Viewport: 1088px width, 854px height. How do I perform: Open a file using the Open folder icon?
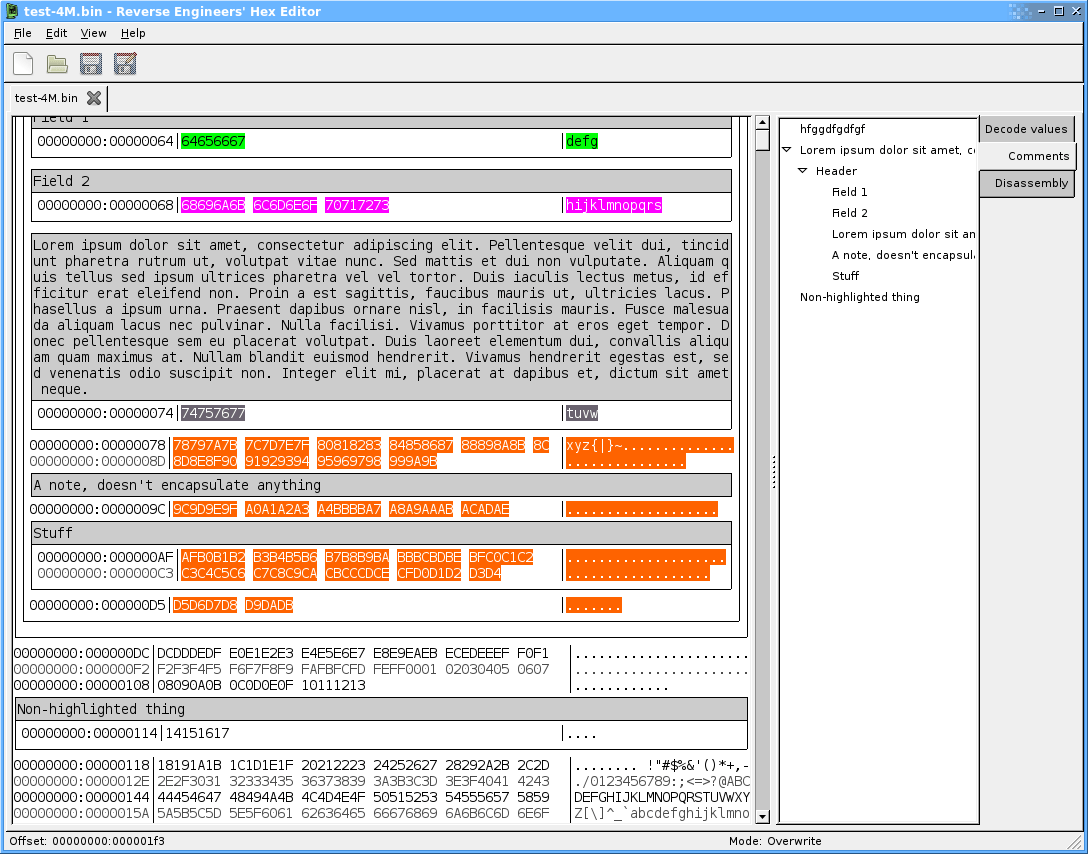[x=56, y=63]
